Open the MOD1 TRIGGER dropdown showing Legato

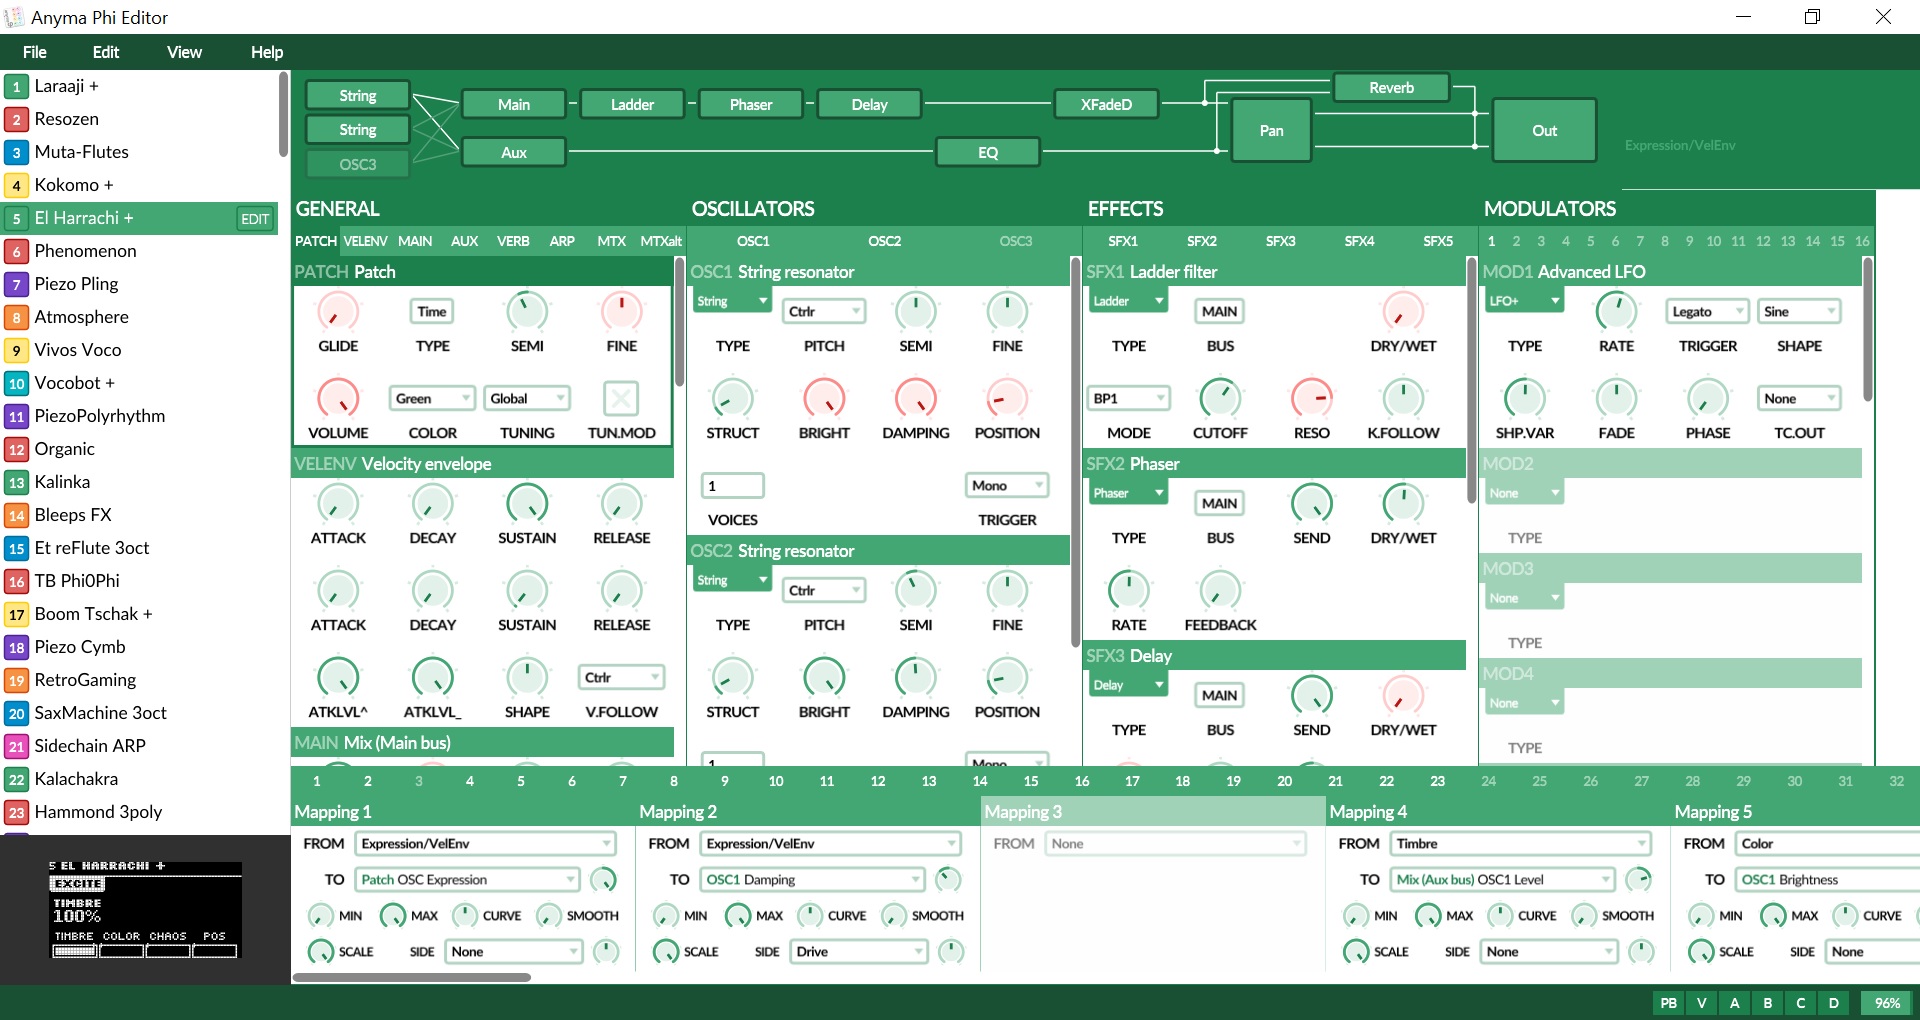click(x=1708, y=312)
